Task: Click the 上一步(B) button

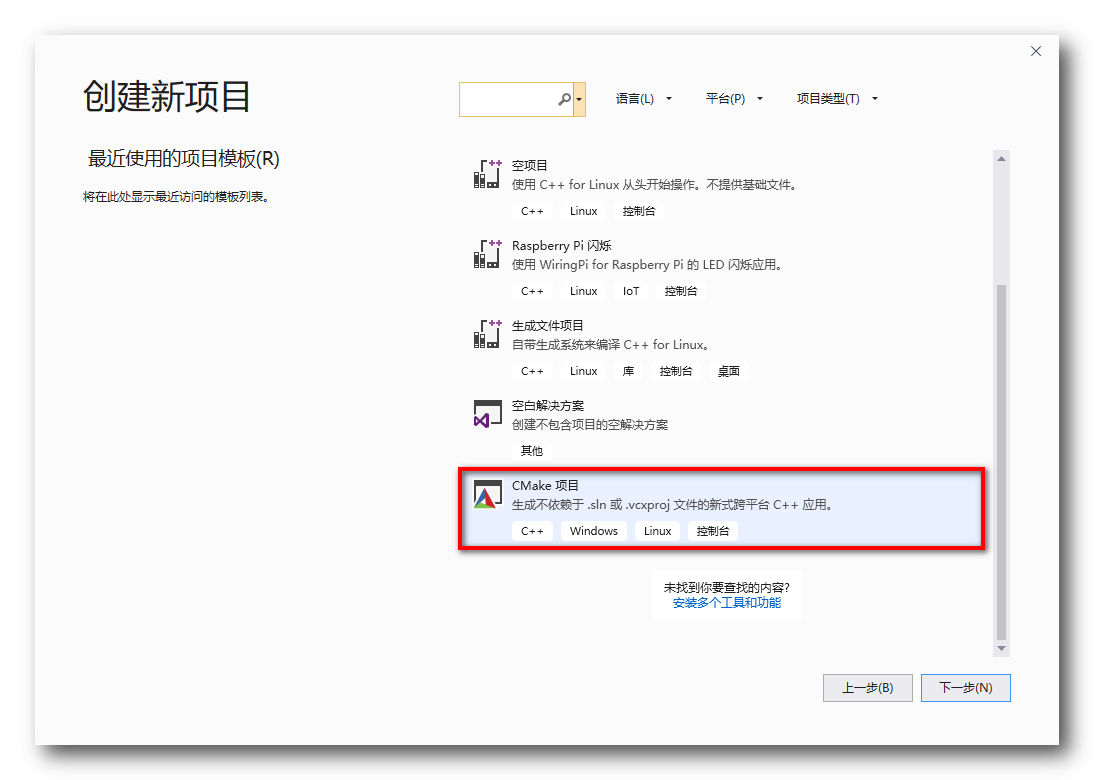Action: (x=867, y=688)
